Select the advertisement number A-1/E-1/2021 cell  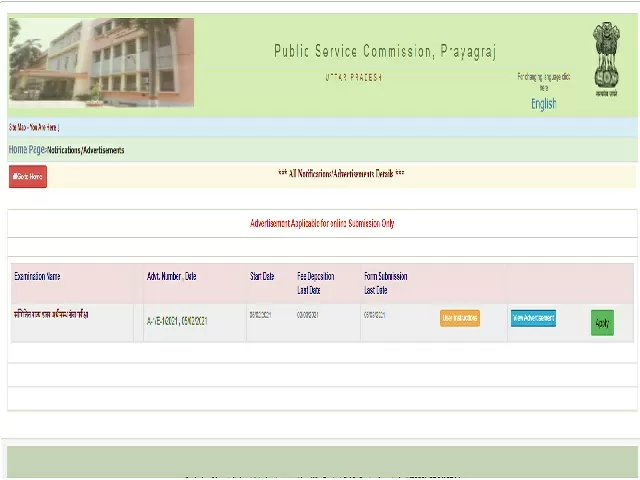tap(177, 321)
